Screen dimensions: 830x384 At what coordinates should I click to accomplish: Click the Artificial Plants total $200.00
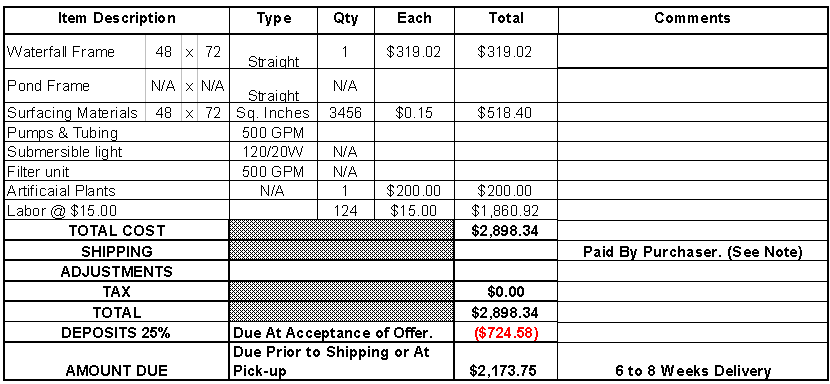point(505,191)
